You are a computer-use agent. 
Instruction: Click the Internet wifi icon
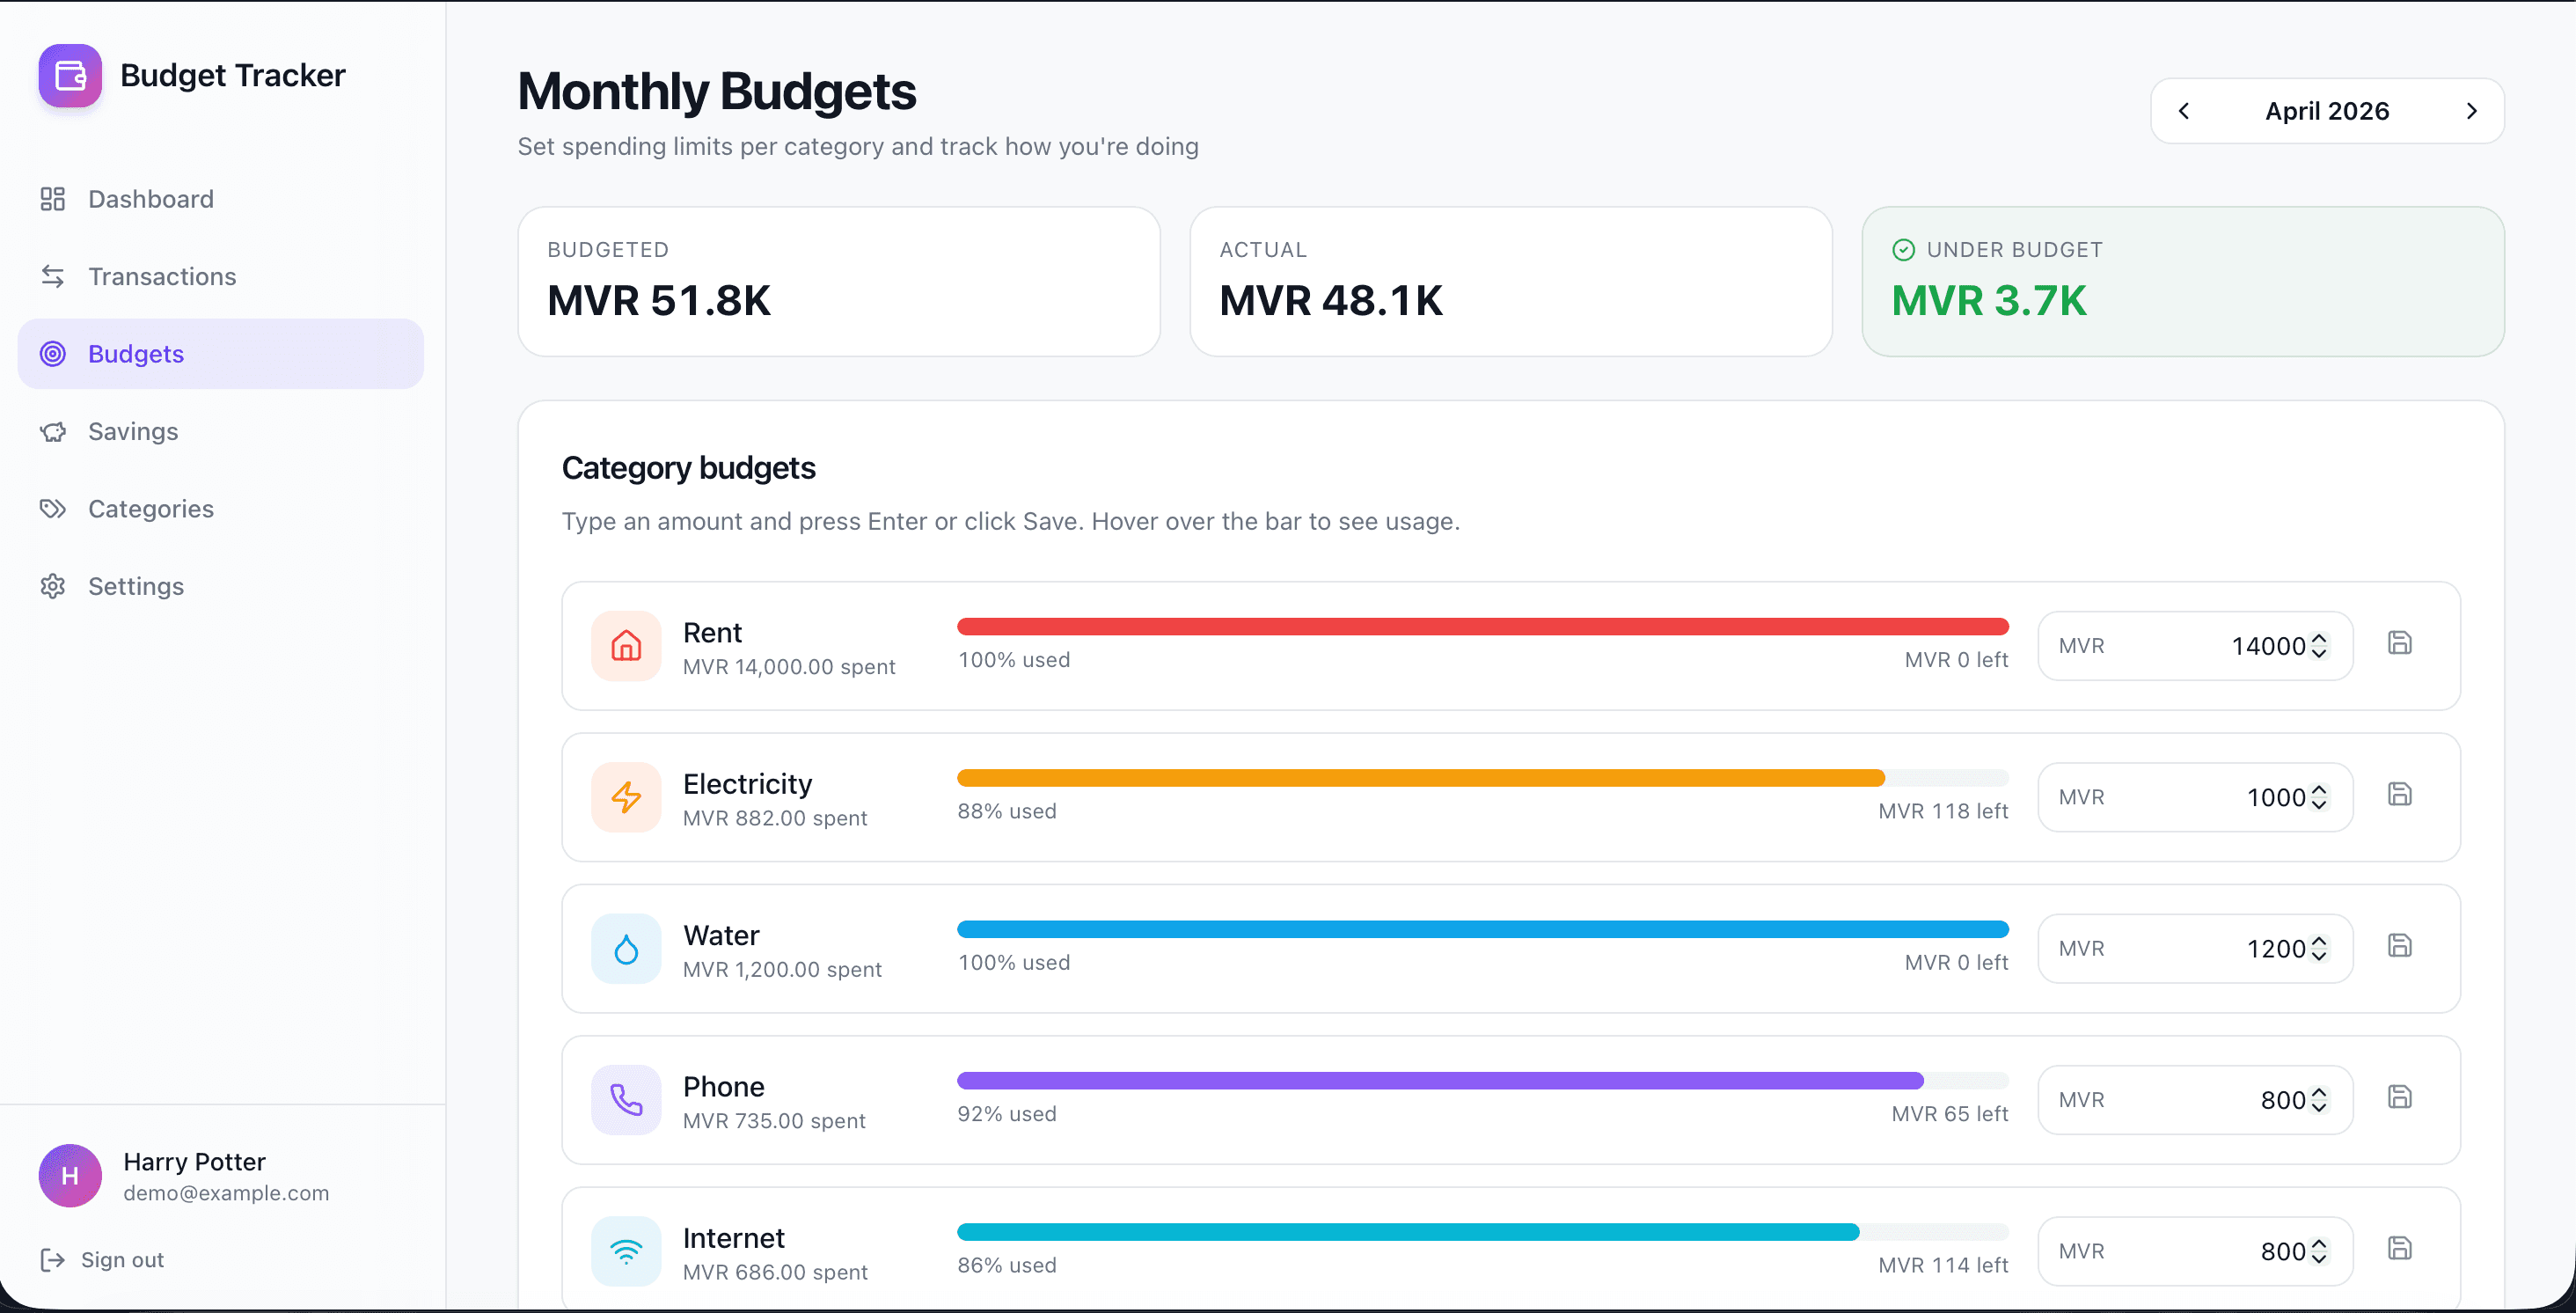(626, 1251)
